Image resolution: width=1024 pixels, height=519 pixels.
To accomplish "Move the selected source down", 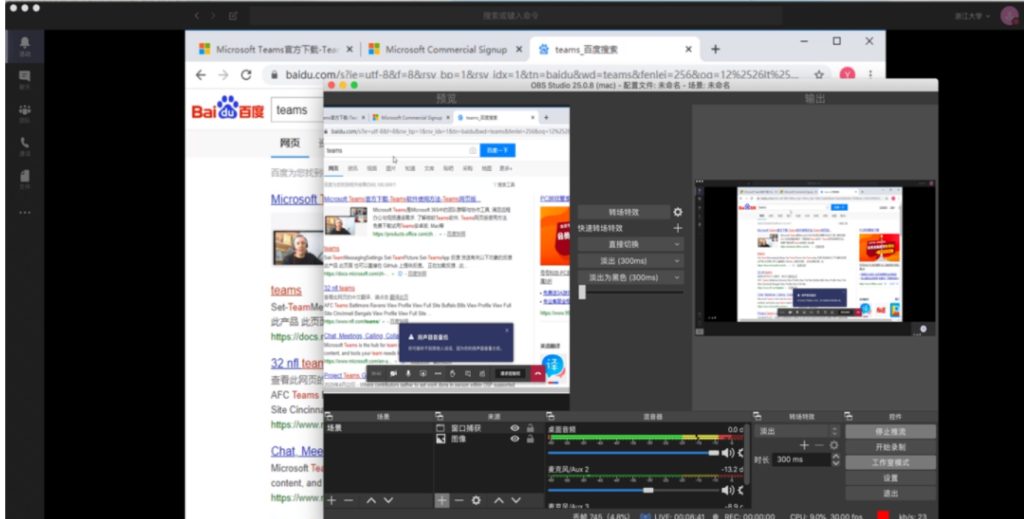I will (x=516, y=500).
